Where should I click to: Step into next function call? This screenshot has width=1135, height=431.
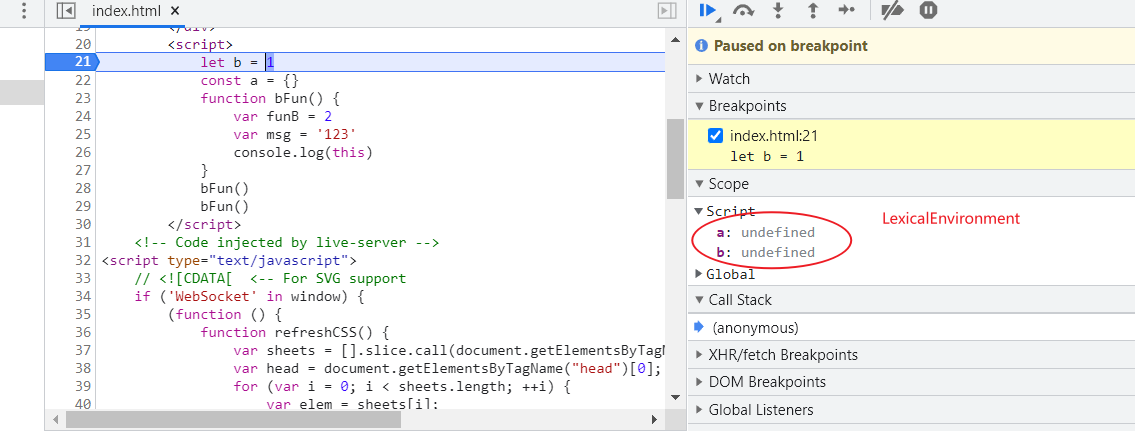pyautogui.click(x=779, y=10)
